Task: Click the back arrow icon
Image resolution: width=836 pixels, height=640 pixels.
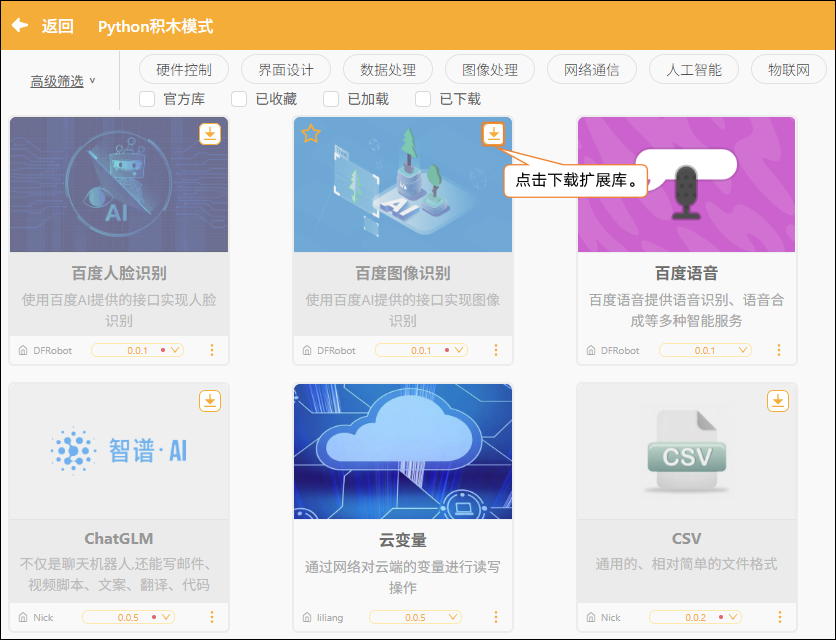Action: pyautogui.click(x=20, y=25)
